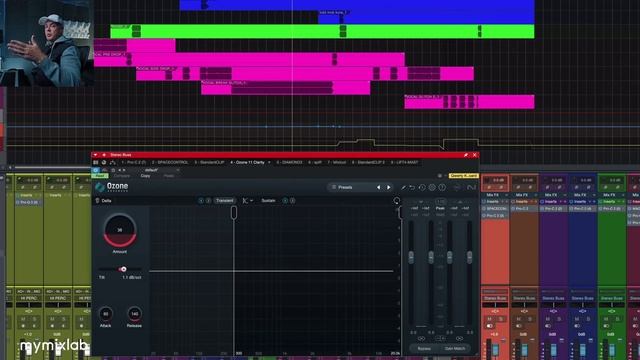
Task: Toggle monitor switch on red channel strip
Action: pos(489,326)
